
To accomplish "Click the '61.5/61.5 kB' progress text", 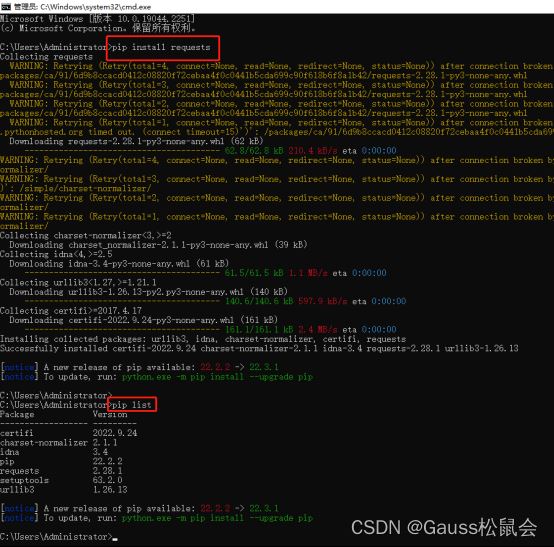I will pyautogui.click(x=254, y=273).
